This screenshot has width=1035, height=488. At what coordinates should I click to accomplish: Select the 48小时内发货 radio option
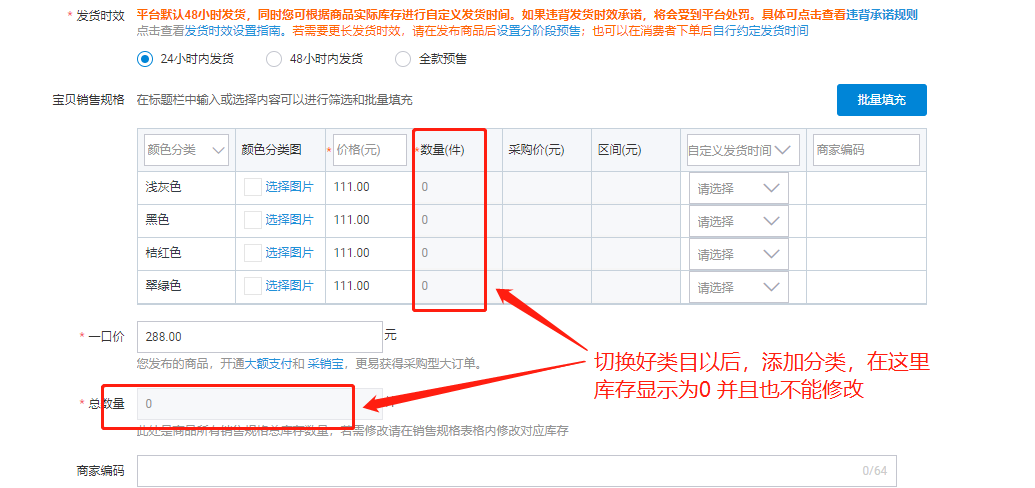(x=274, y=59)
